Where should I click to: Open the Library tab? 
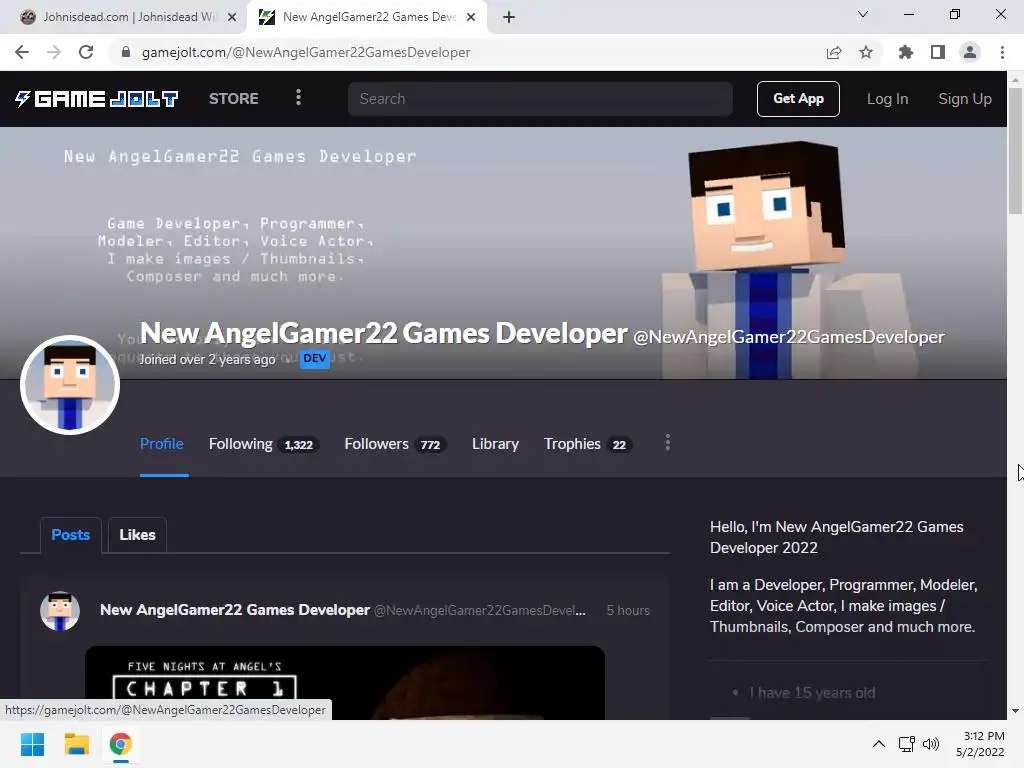click(495, 444)
